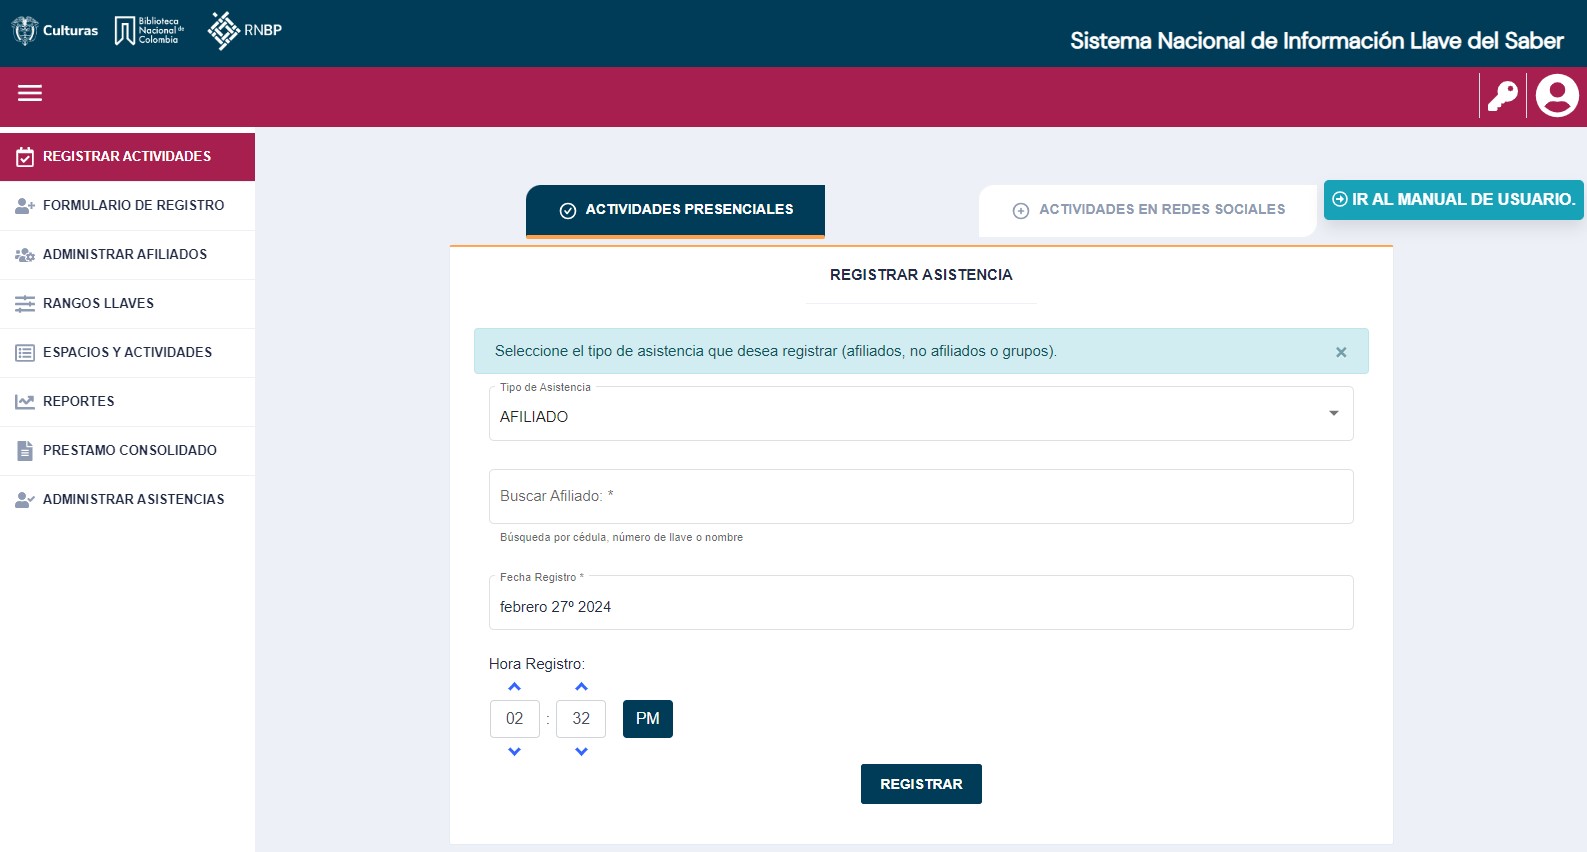This screenshot has width=1587, height=852.
Task: Click the Reportes chart icon
Action: pos(25,402)
